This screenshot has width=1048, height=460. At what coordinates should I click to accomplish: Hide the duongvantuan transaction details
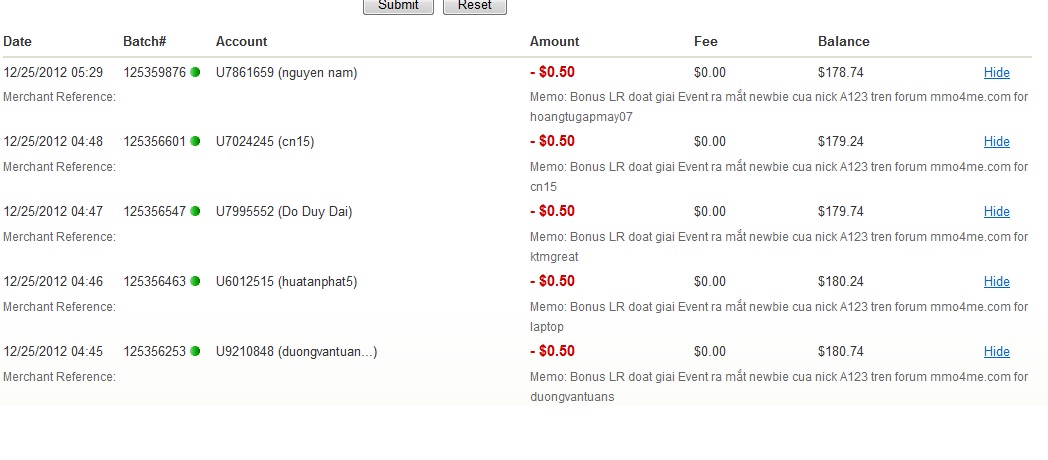point(996,352)
